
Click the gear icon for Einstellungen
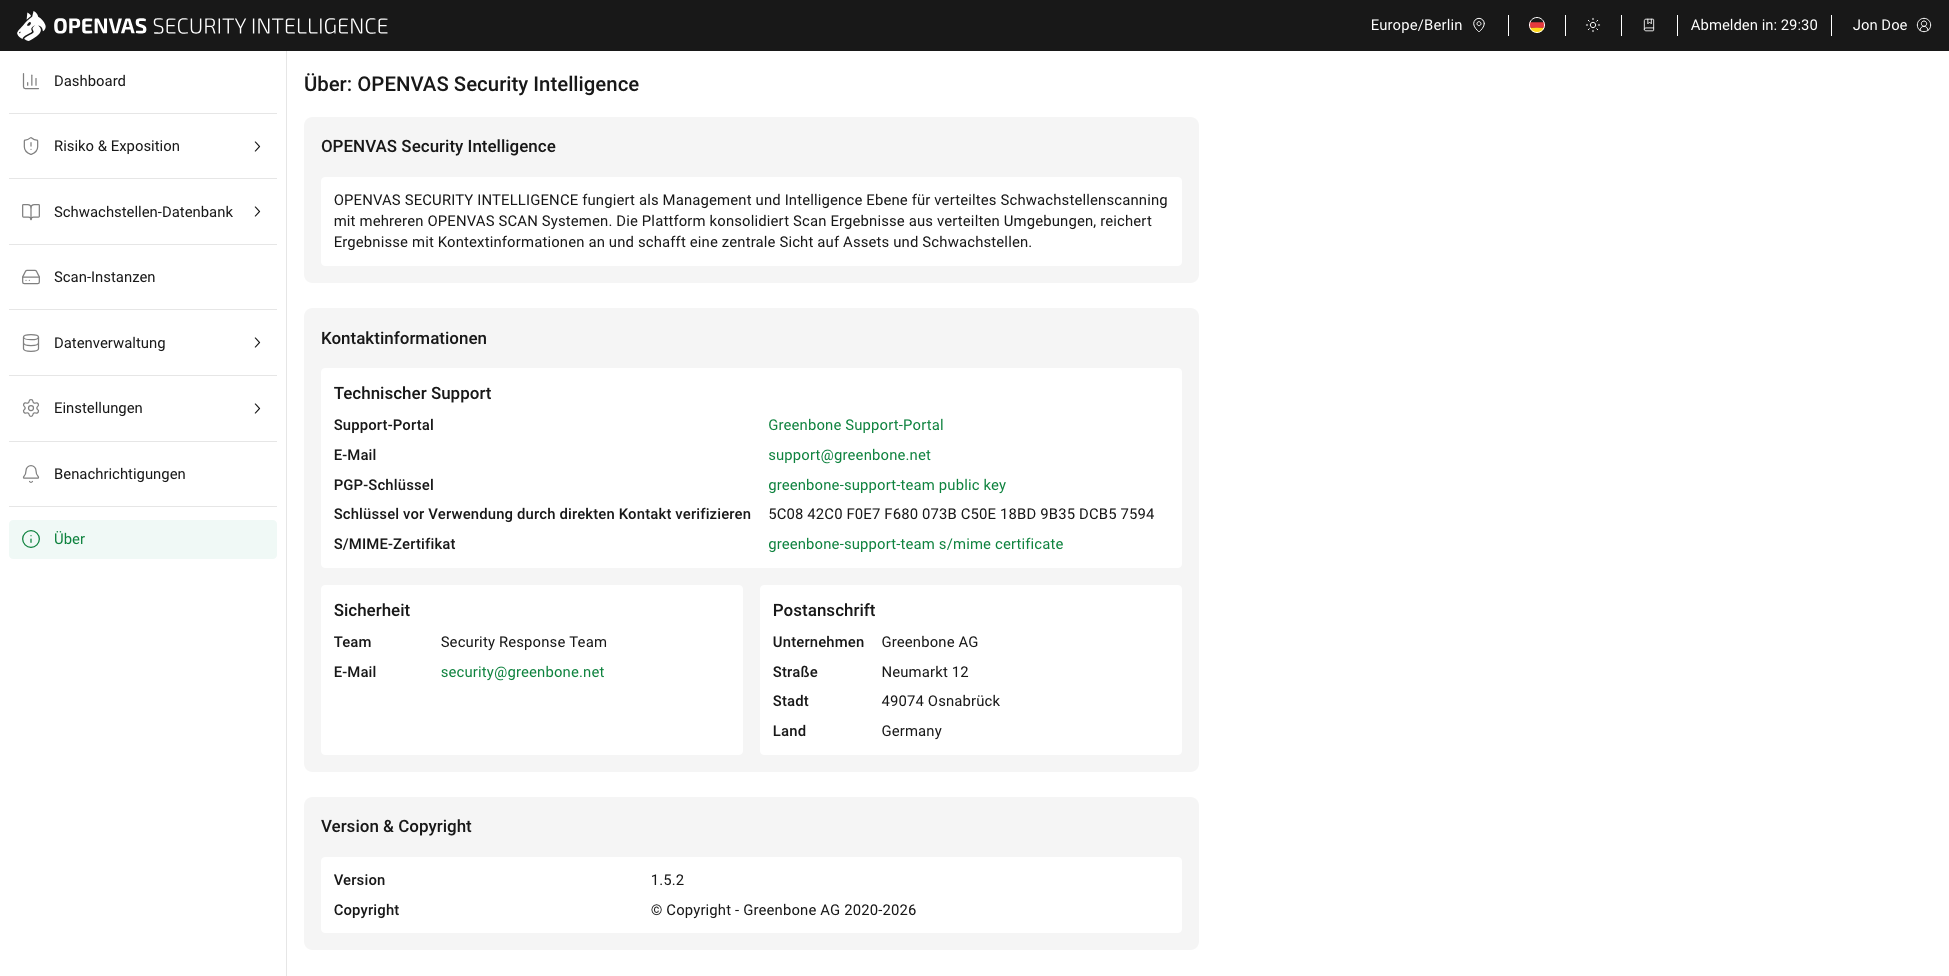[31, 408]
